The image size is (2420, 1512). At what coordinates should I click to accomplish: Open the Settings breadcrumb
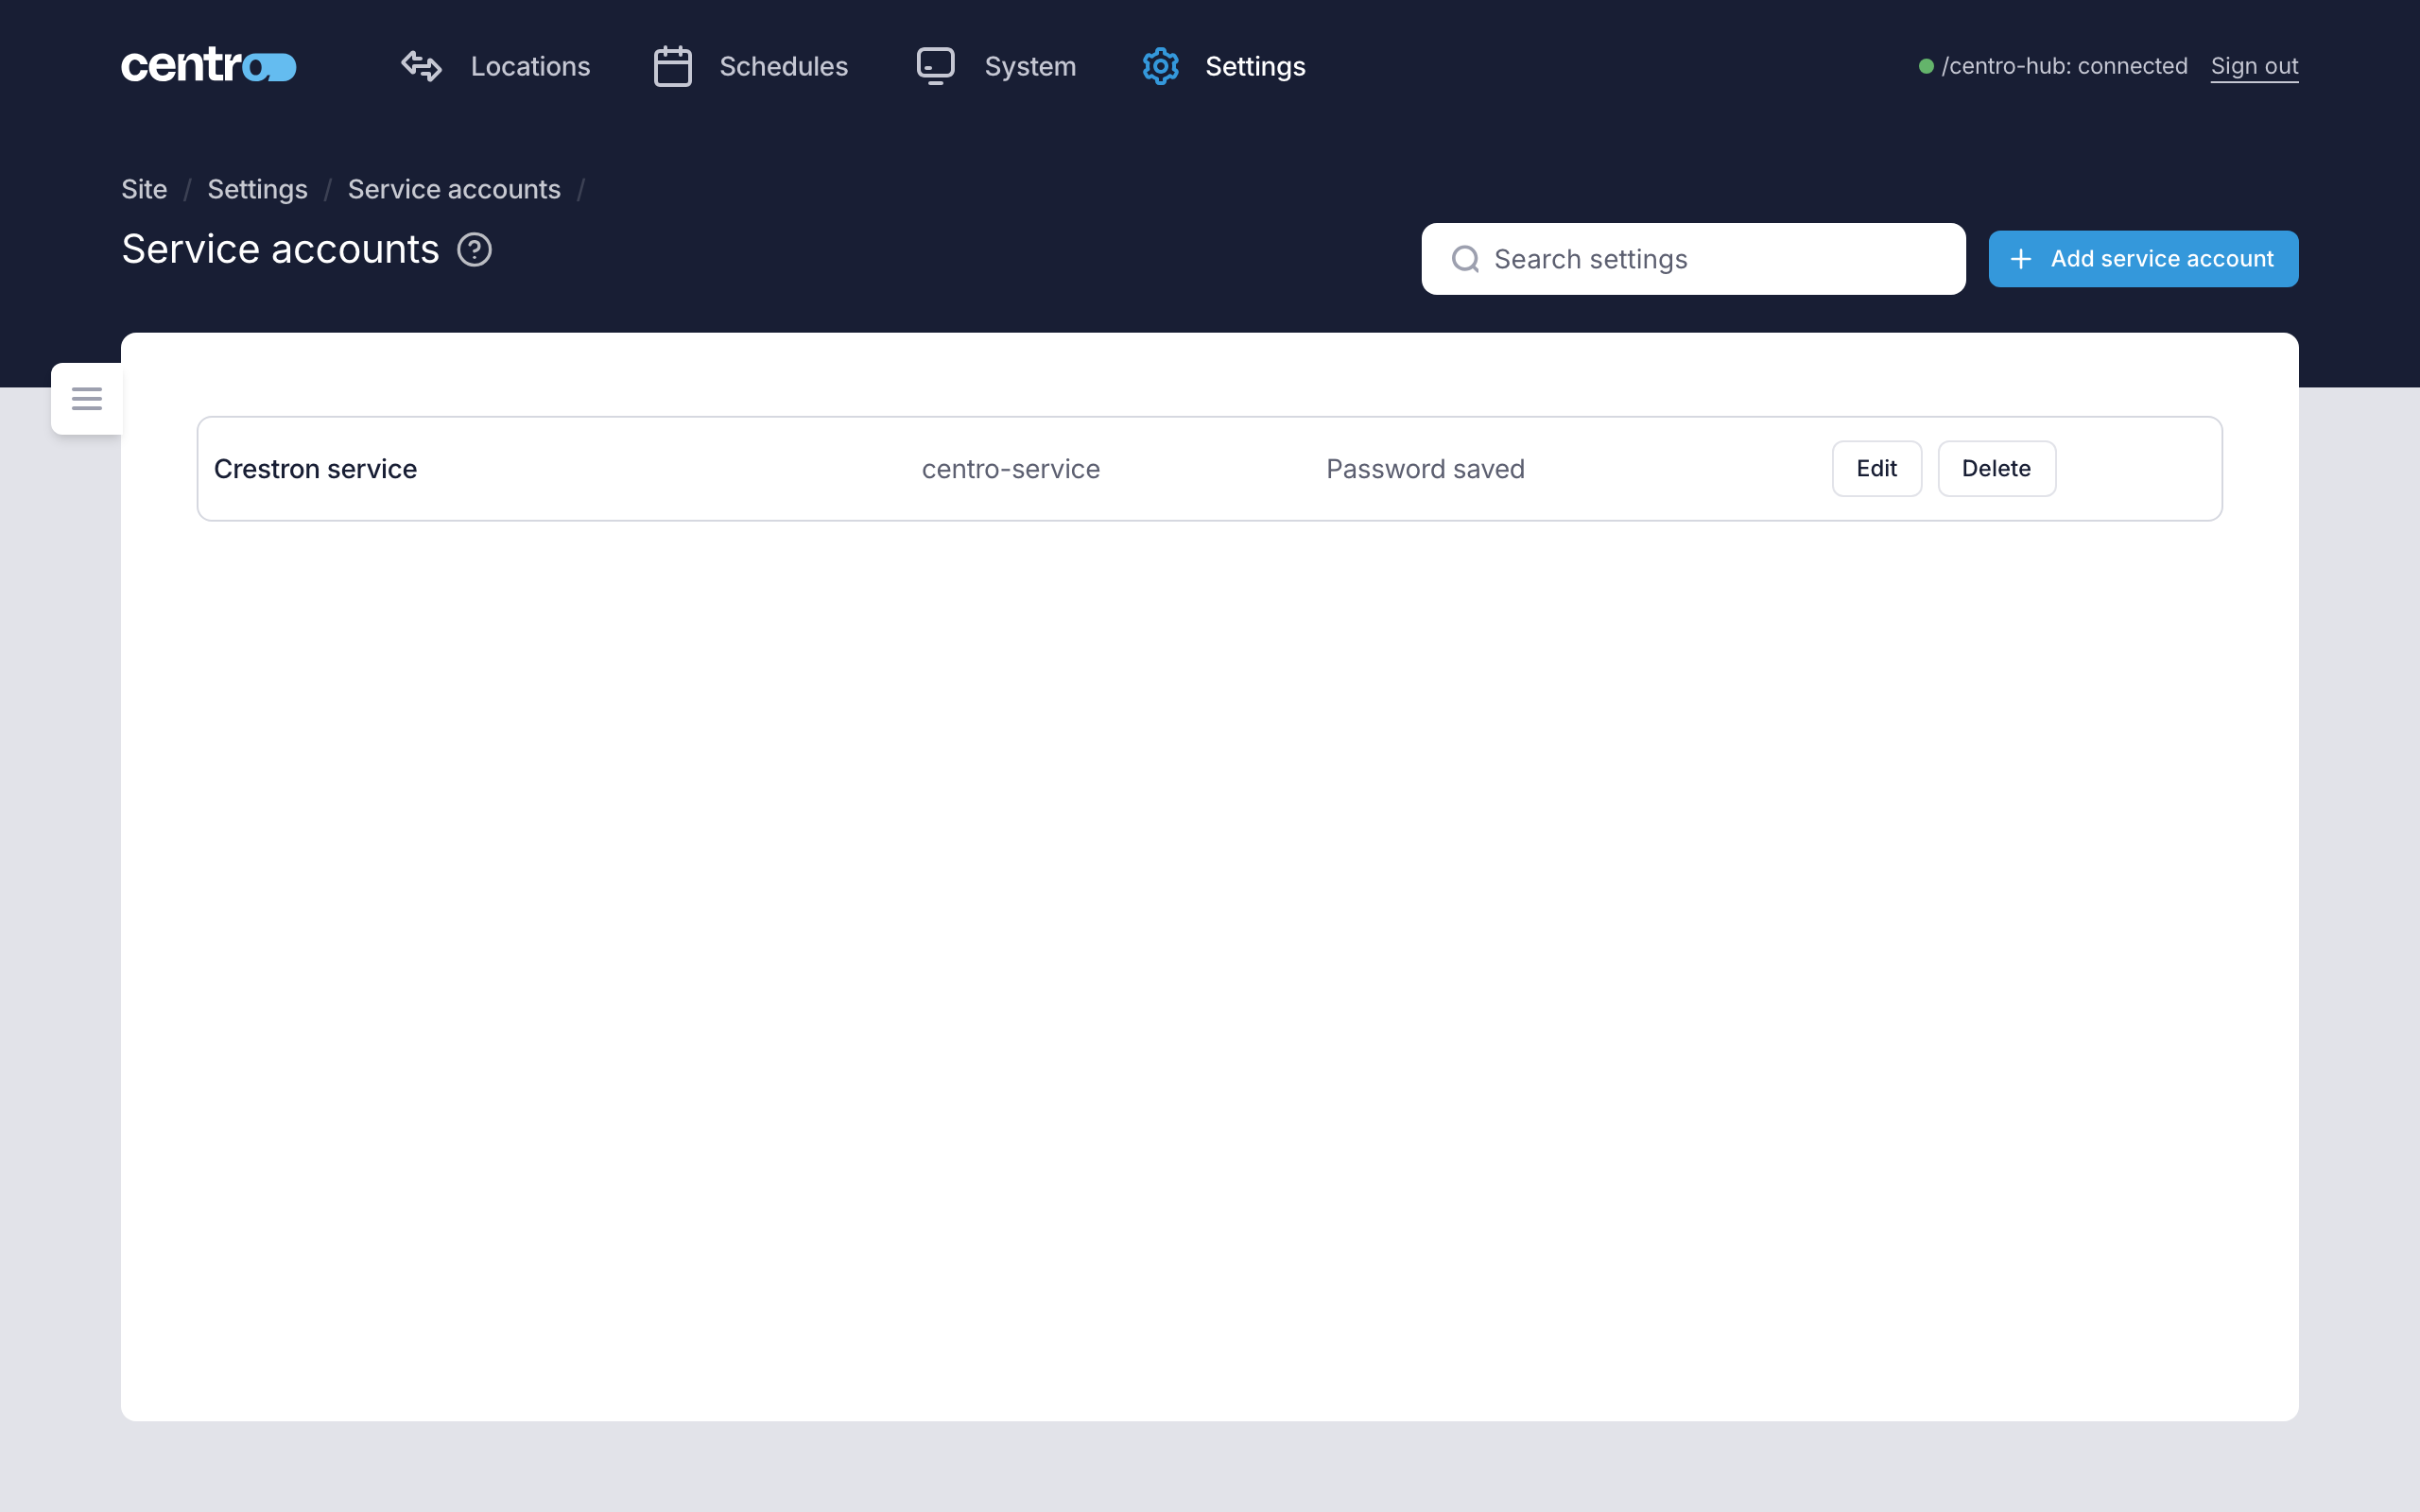[x=257, y=189]
